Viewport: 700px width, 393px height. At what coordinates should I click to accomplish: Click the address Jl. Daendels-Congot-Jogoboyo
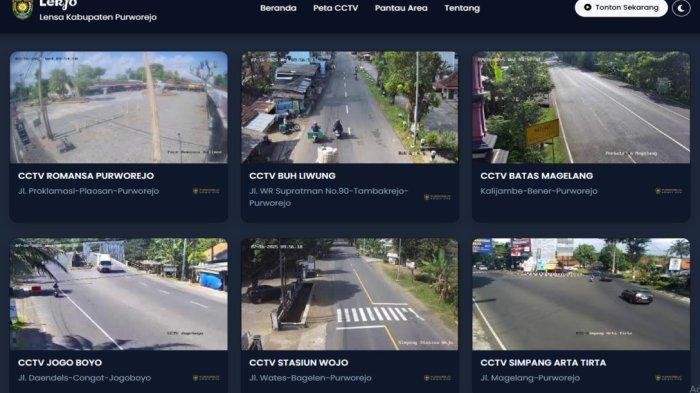84,378
